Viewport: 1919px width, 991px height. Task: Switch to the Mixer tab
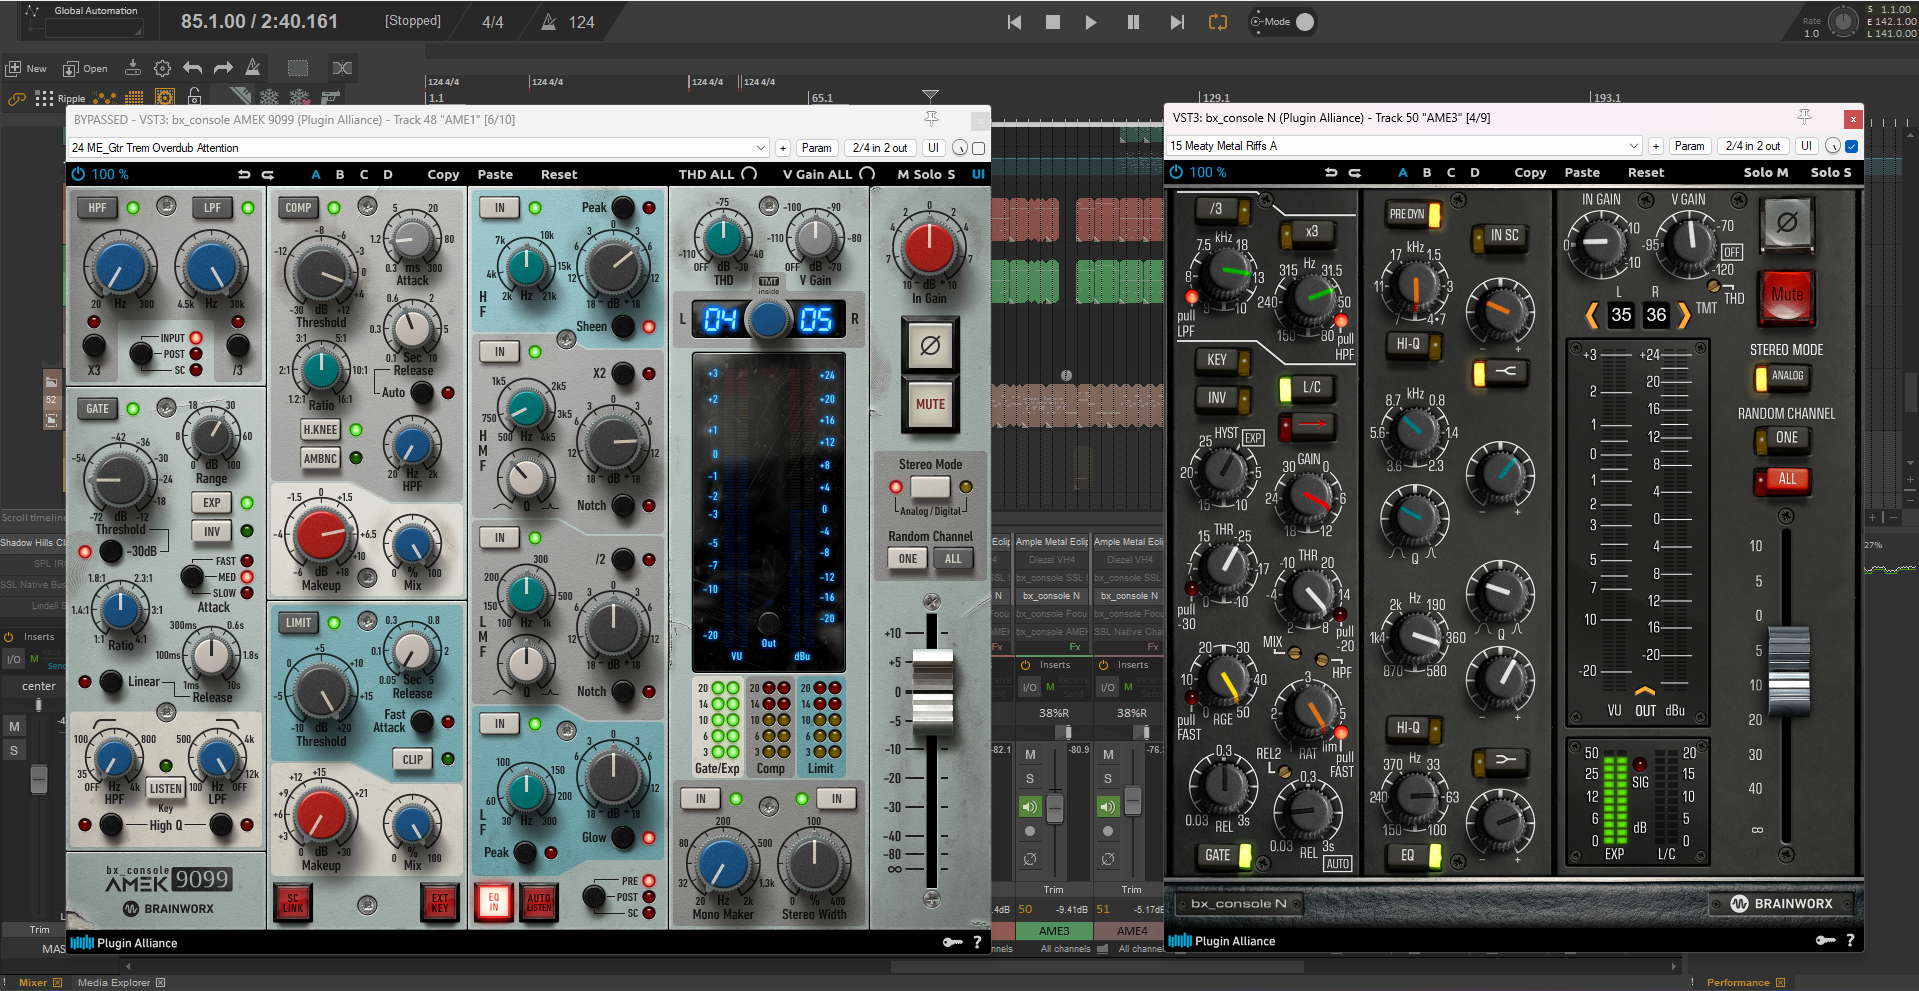(x=33, y=982)
